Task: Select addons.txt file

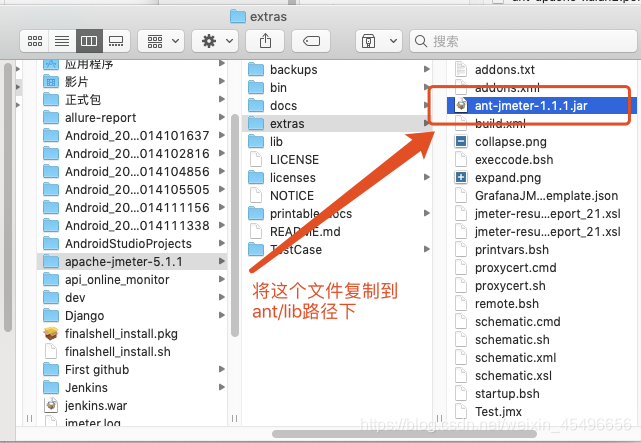Action: coord(542,69)
